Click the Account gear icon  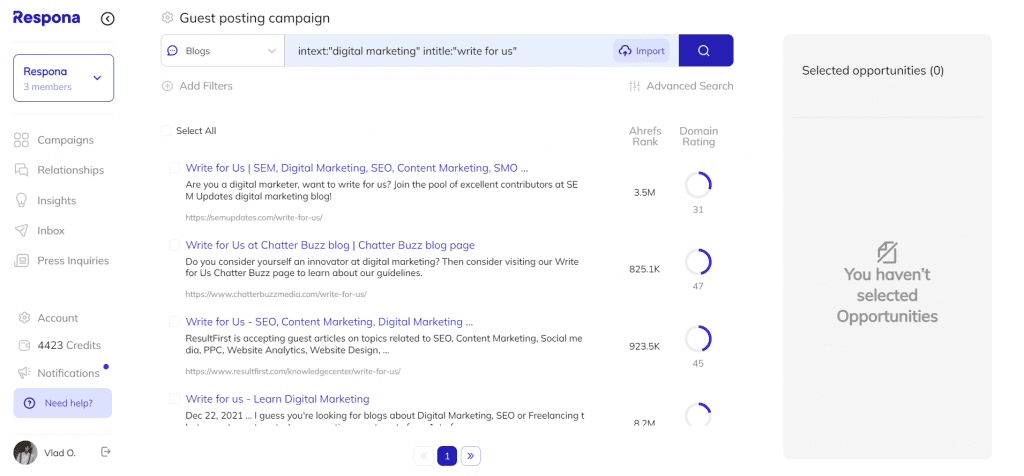(x=24, y=318)
